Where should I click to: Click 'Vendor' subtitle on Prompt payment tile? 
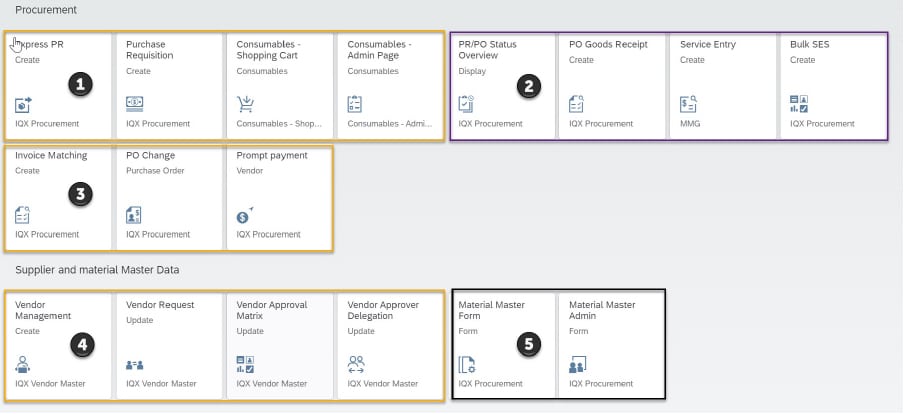pos(250,171)
